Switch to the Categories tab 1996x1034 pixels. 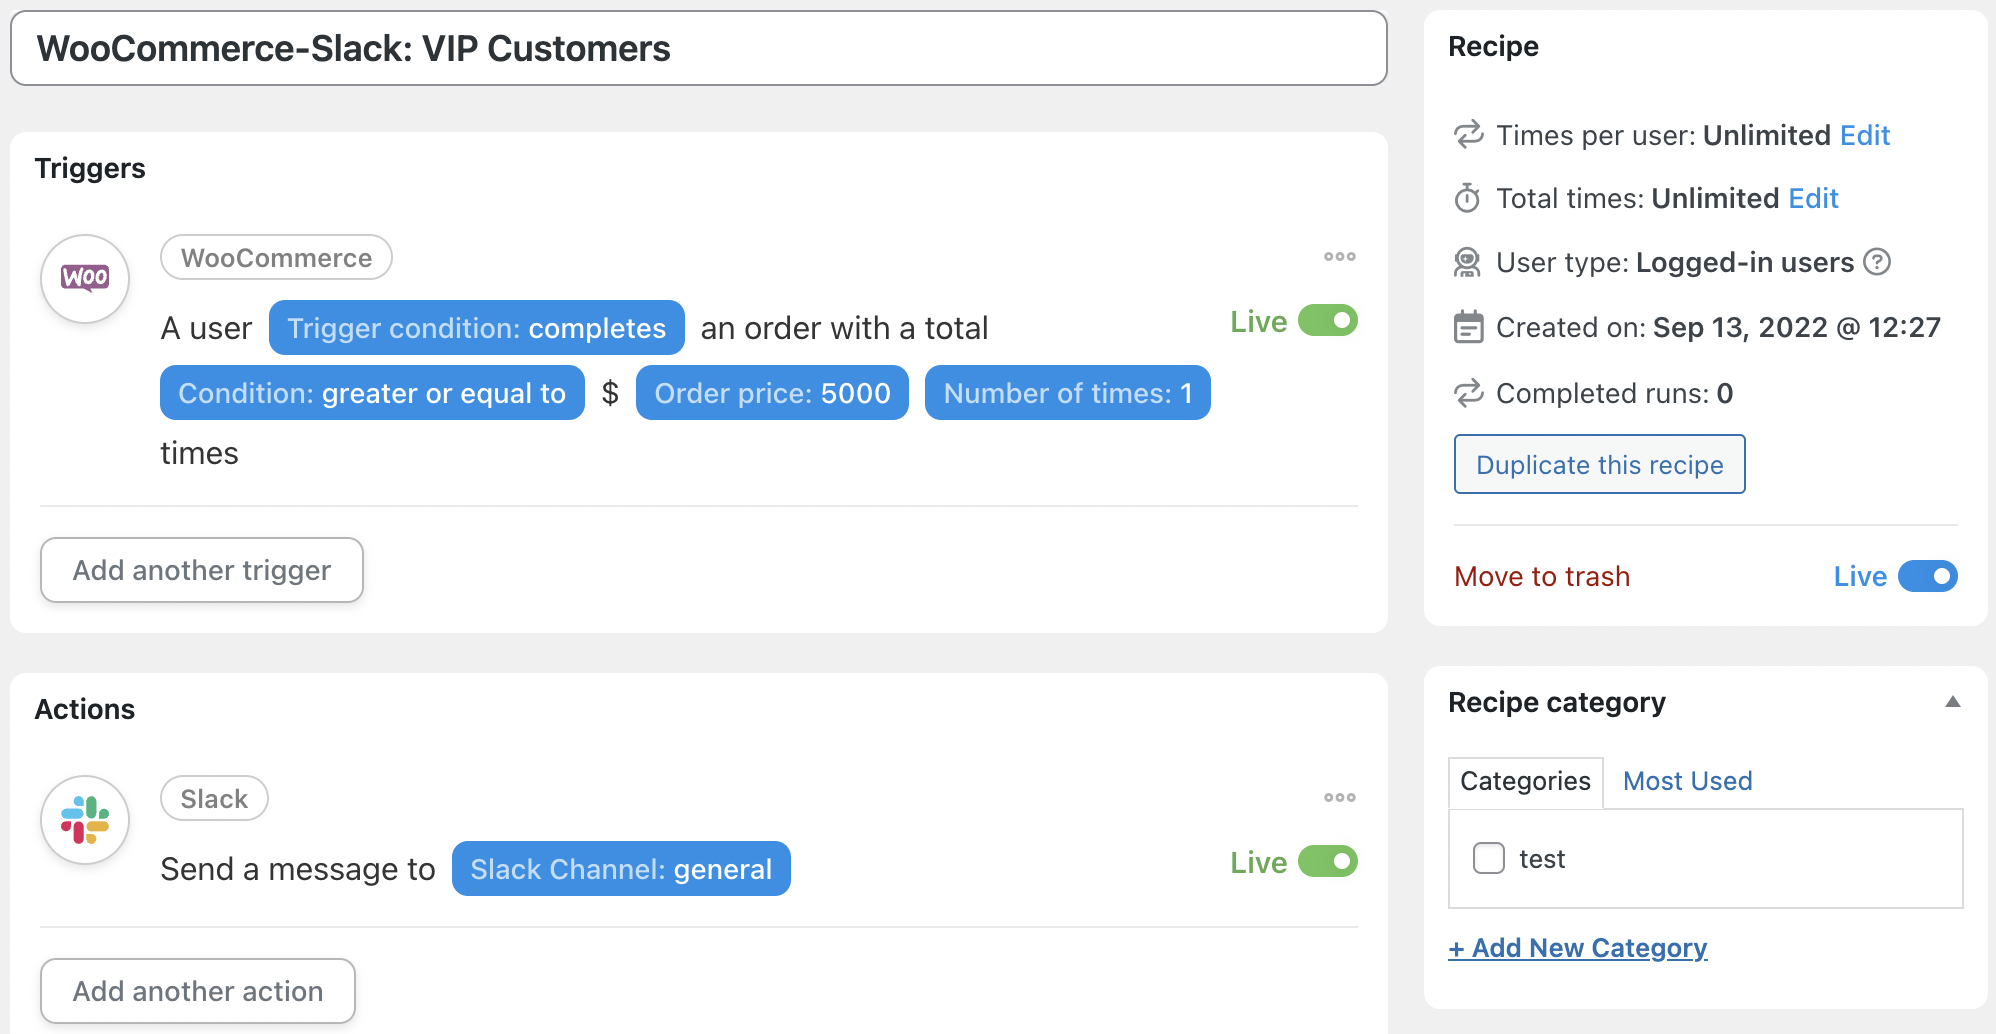[1525, 781]
